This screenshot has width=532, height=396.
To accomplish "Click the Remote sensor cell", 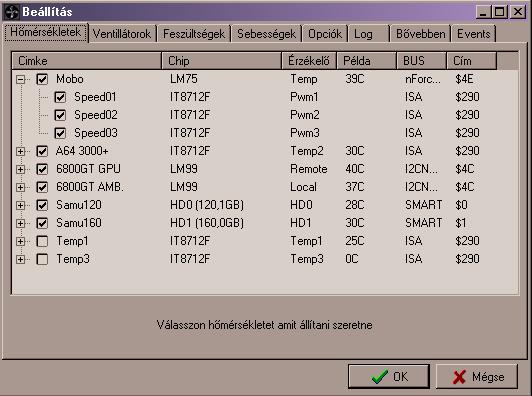I will click(x=309, y=169).
